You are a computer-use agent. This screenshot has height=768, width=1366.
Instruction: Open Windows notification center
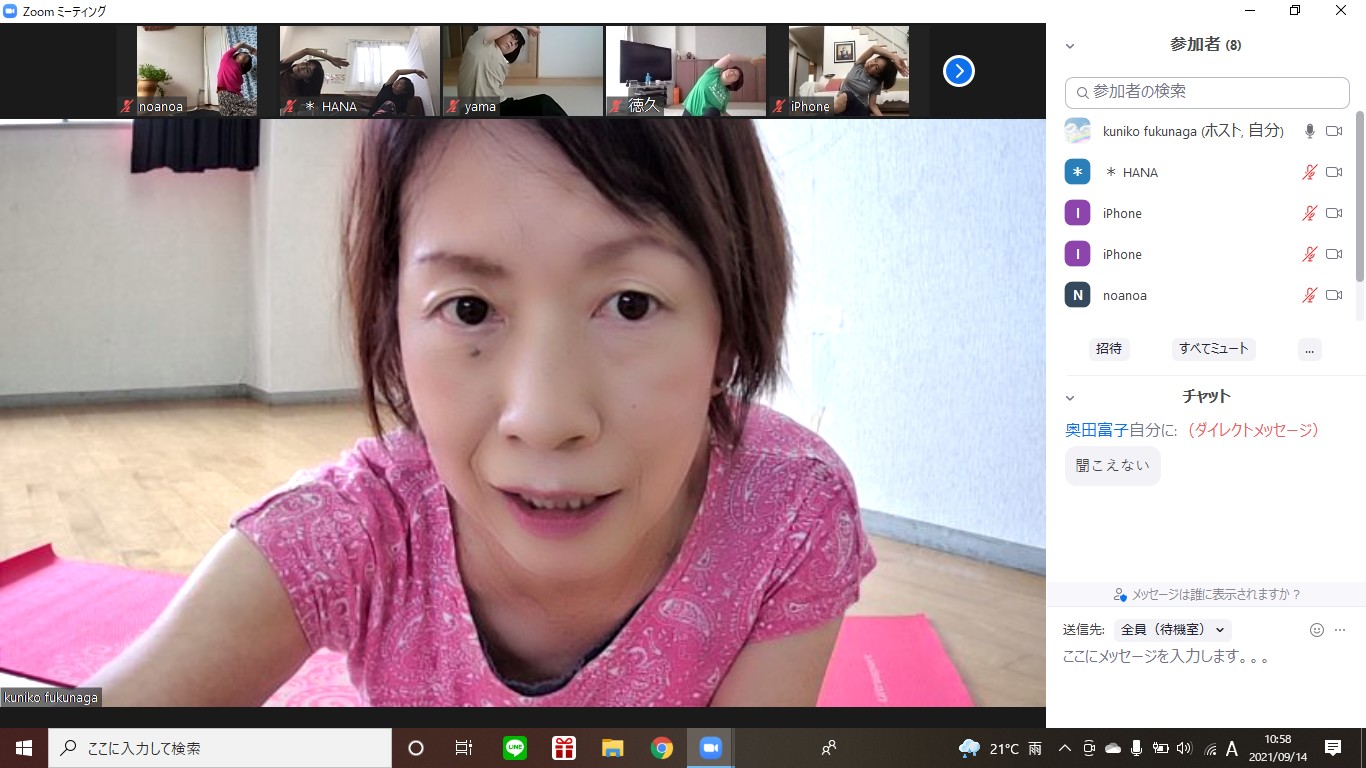pyautogui.click(x=1333, y=748)
